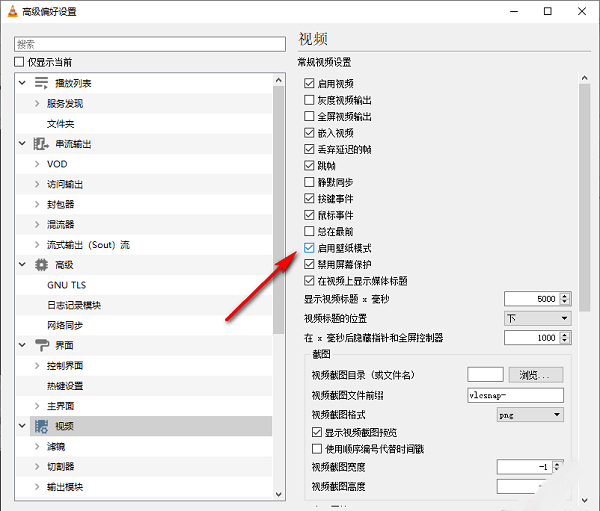Increase 显示视频标题 milliseconds stepper
The height and width of the screenshot is (511, 600).
coord(565,295)
